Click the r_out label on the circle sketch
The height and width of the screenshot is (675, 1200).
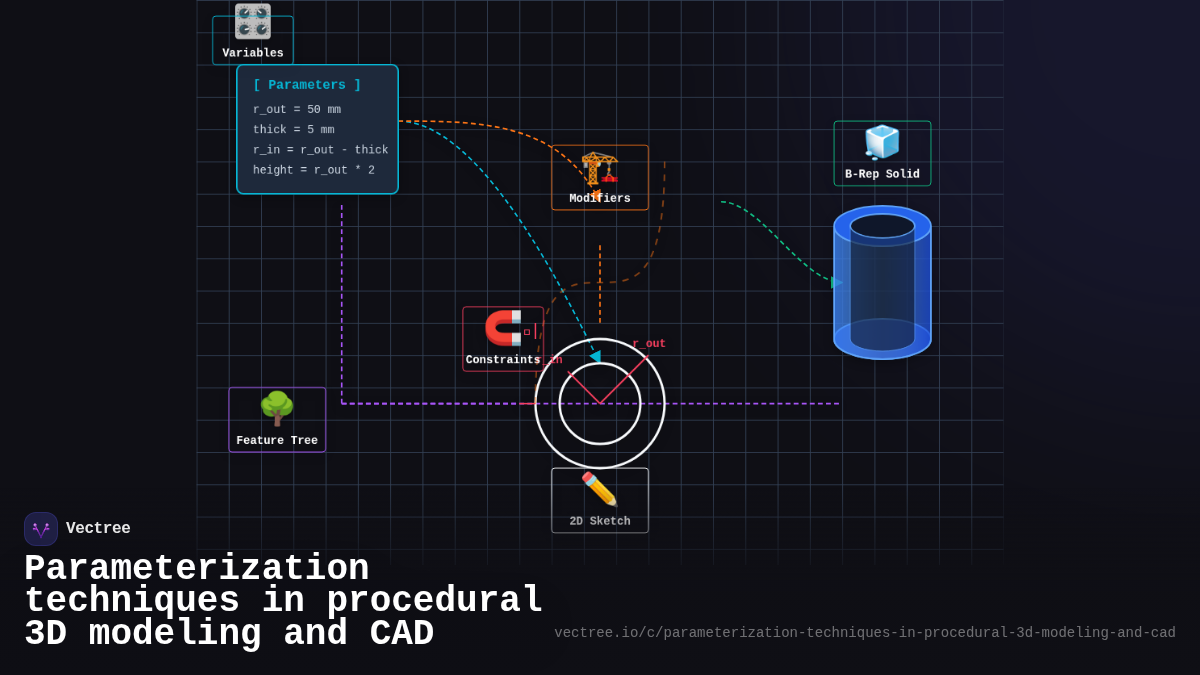tap(648, 342)
